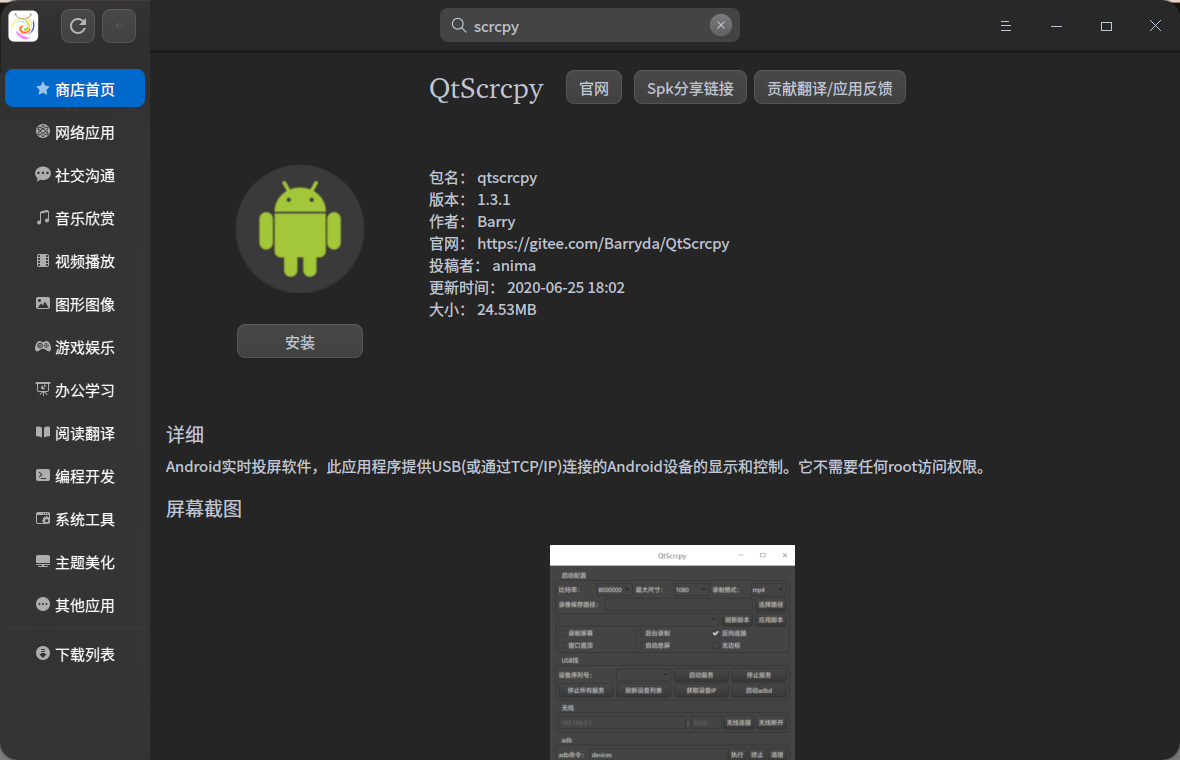
Task: Click the size value 24.53MB
Action: (x=506, y=309)
